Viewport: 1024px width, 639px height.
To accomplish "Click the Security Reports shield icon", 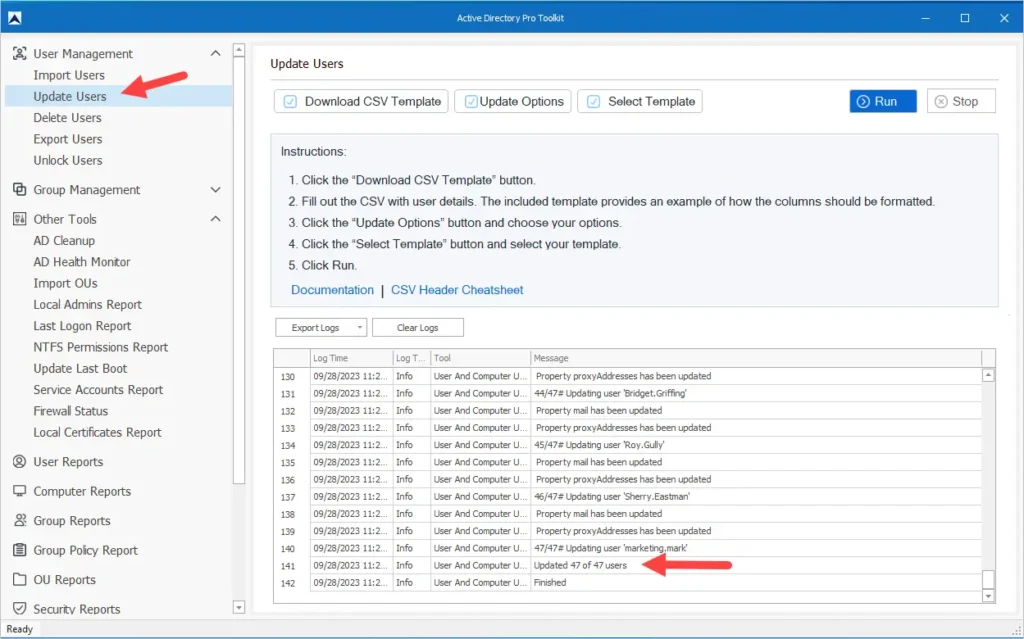I will (20, 608).
